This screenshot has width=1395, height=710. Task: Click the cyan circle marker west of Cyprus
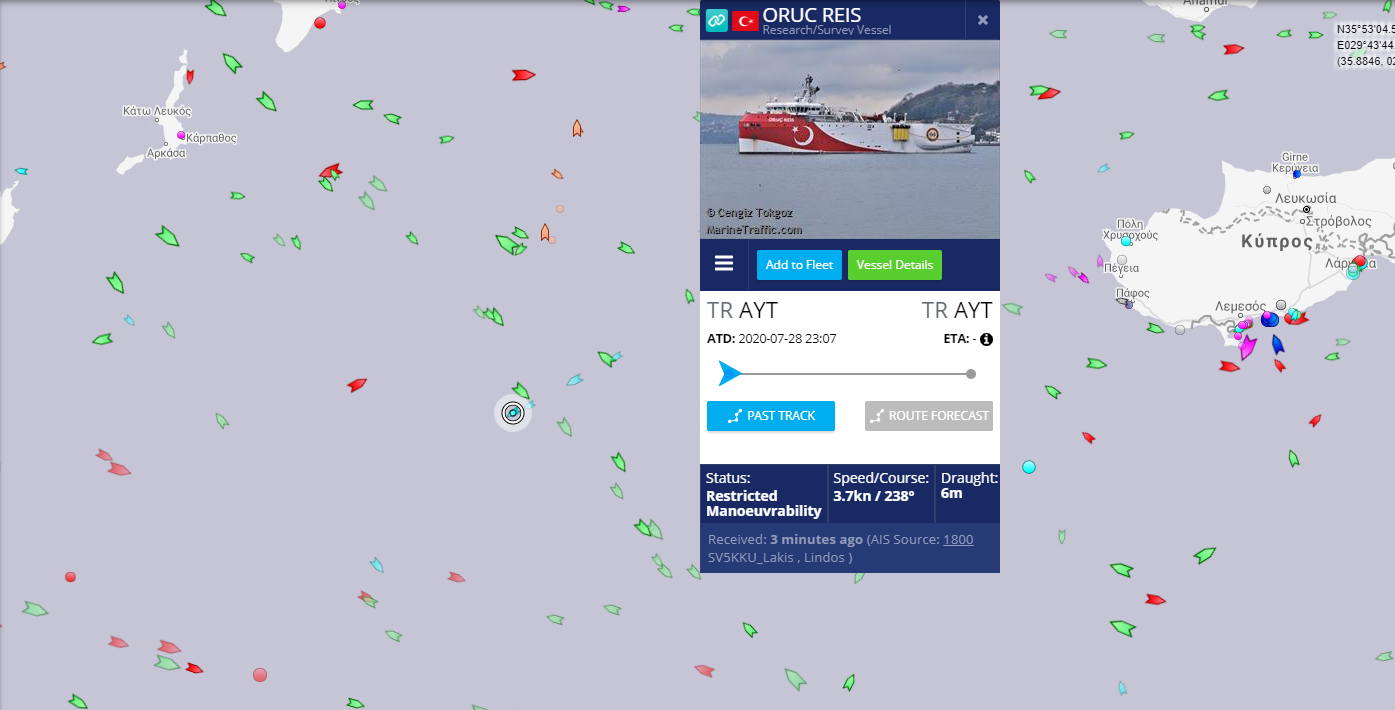[x=1029, y=467]
